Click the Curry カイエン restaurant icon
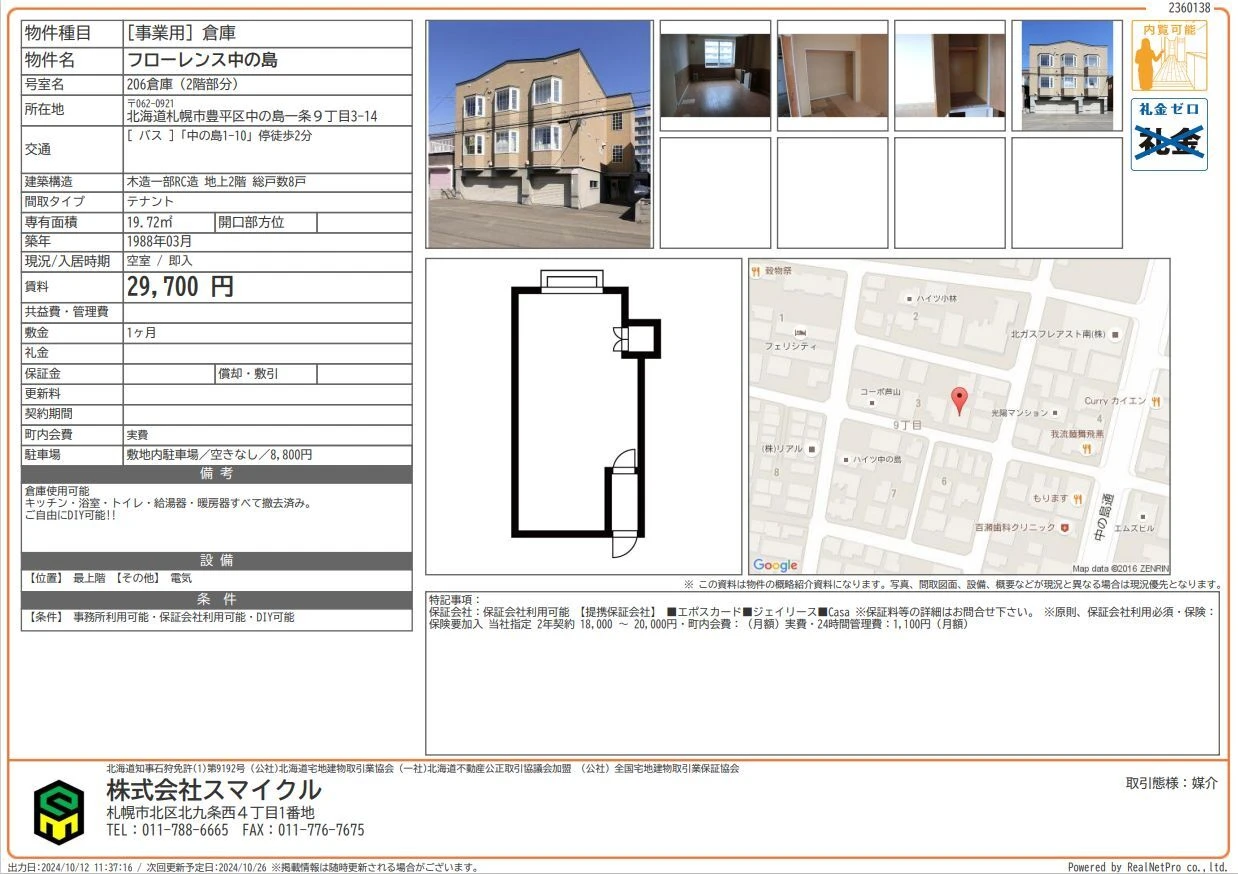The width and height of the screenshot is (1238, 874). (1156, 401)
